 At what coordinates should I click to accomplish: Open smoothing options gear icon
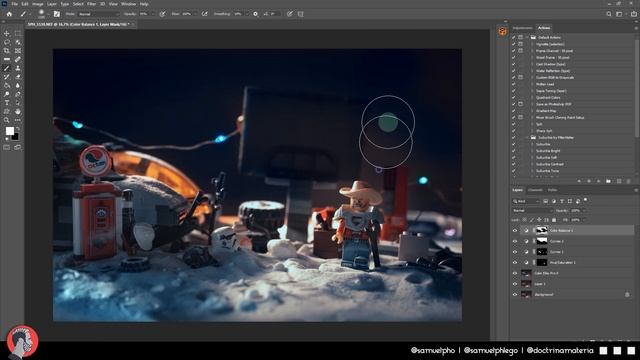pos(256,14)
